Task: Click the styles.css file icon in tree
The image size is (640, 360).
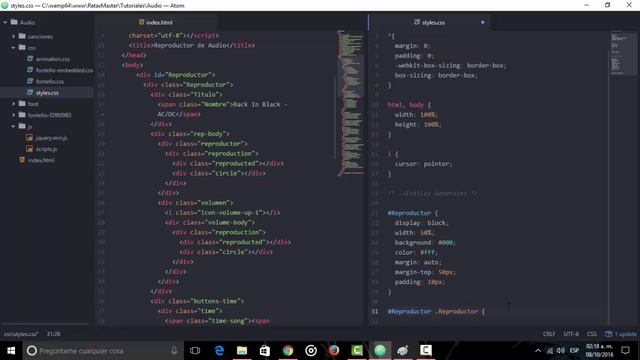Action: [30, 93]
